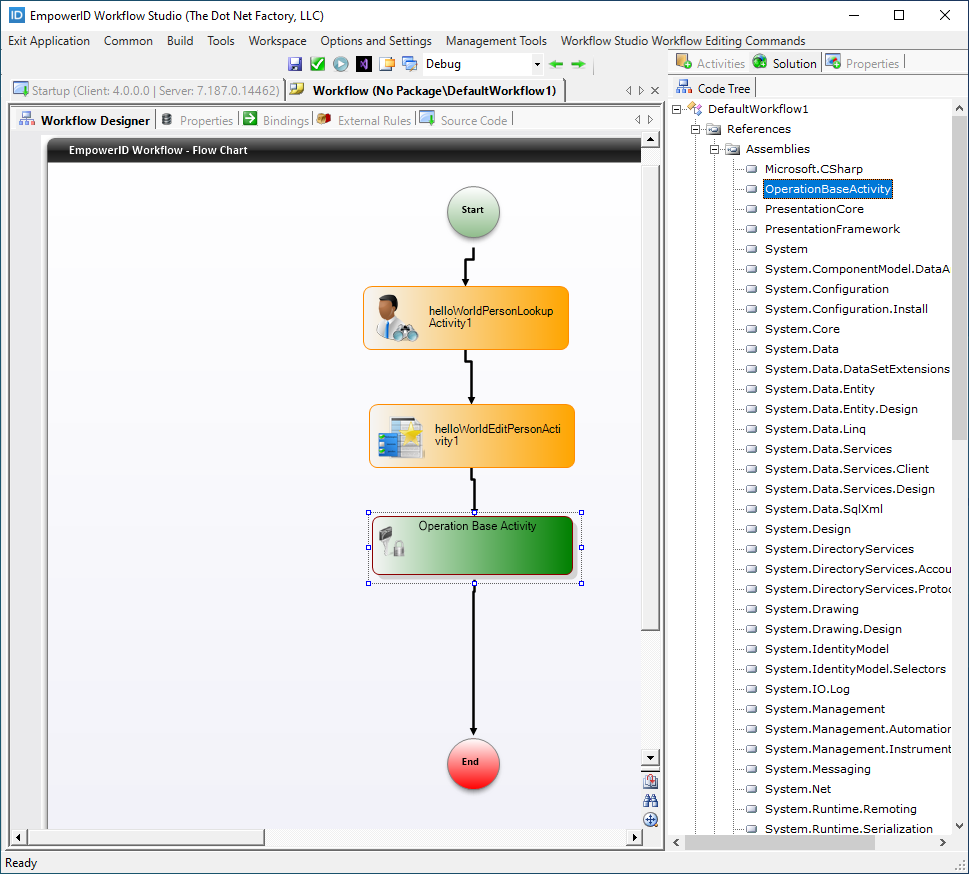Click the green checkmark compile icon

click(x=318, y=64)
